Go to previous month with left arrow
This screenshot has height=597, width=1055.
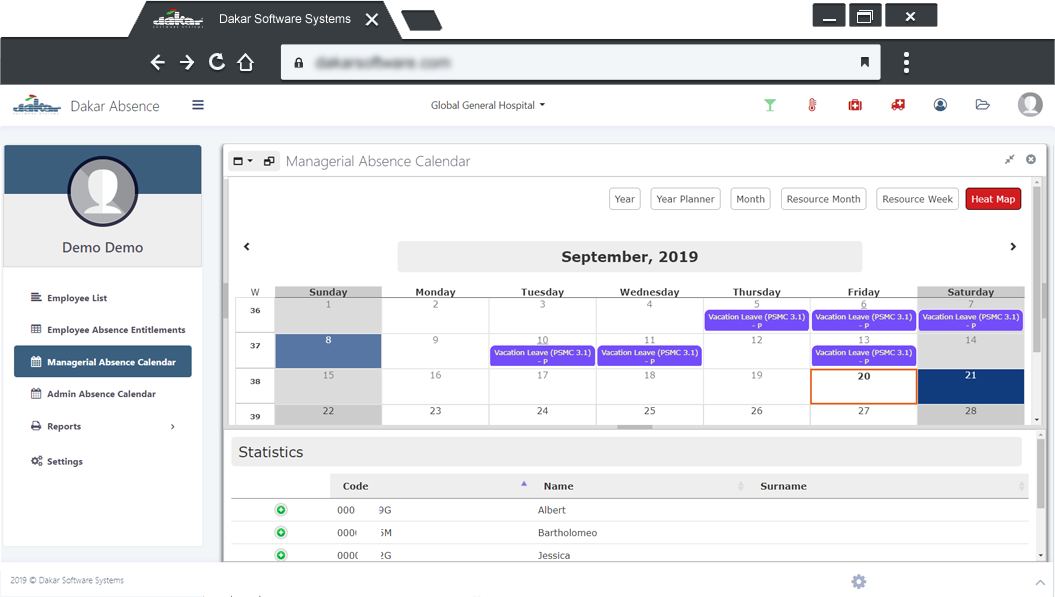(x=247, y=247)
